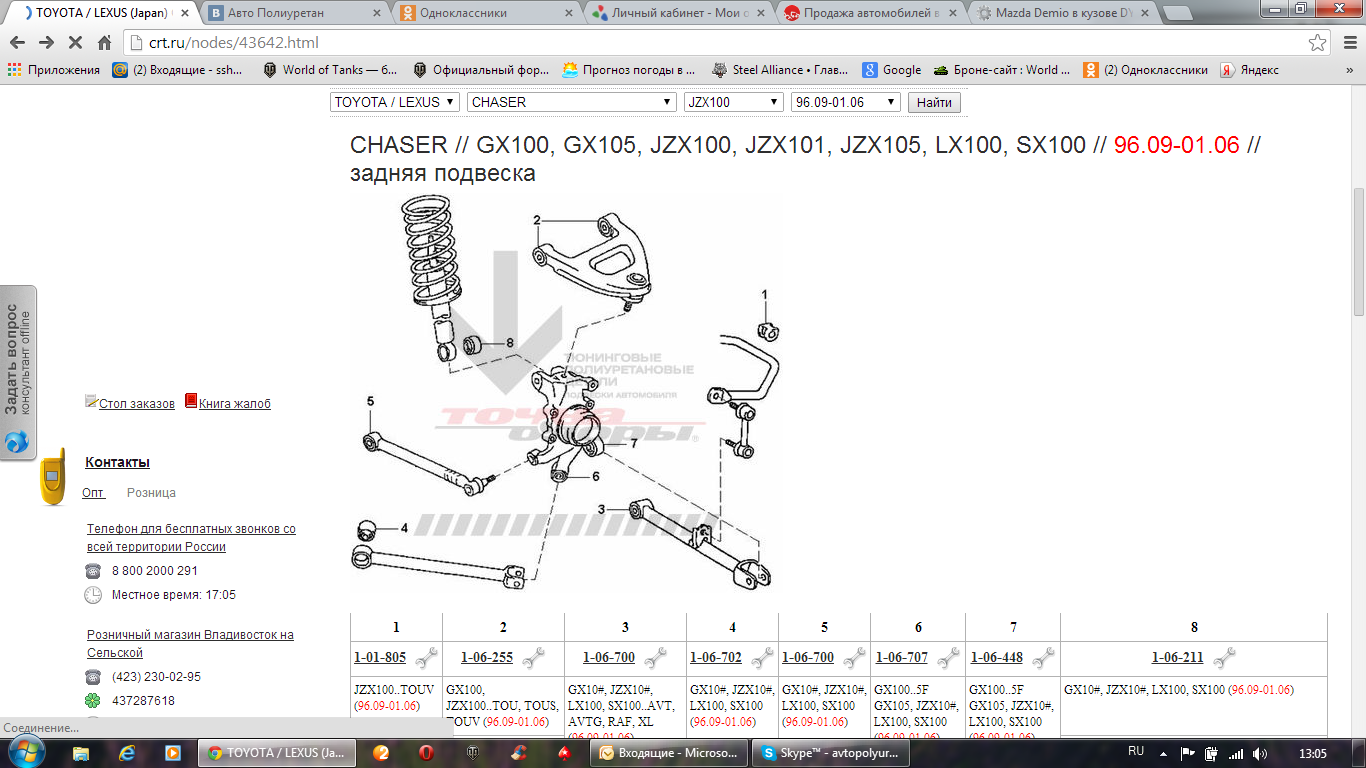
Task: Launch Internet Explorer from the taskbar
Action: 126,752
